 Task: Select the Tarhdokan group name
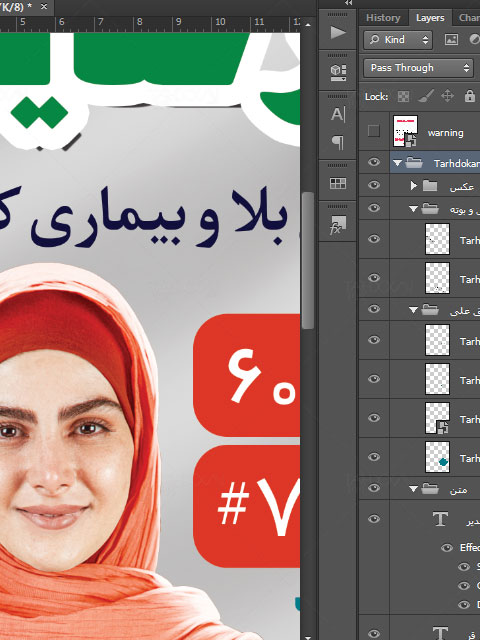[x=456, y=163]
